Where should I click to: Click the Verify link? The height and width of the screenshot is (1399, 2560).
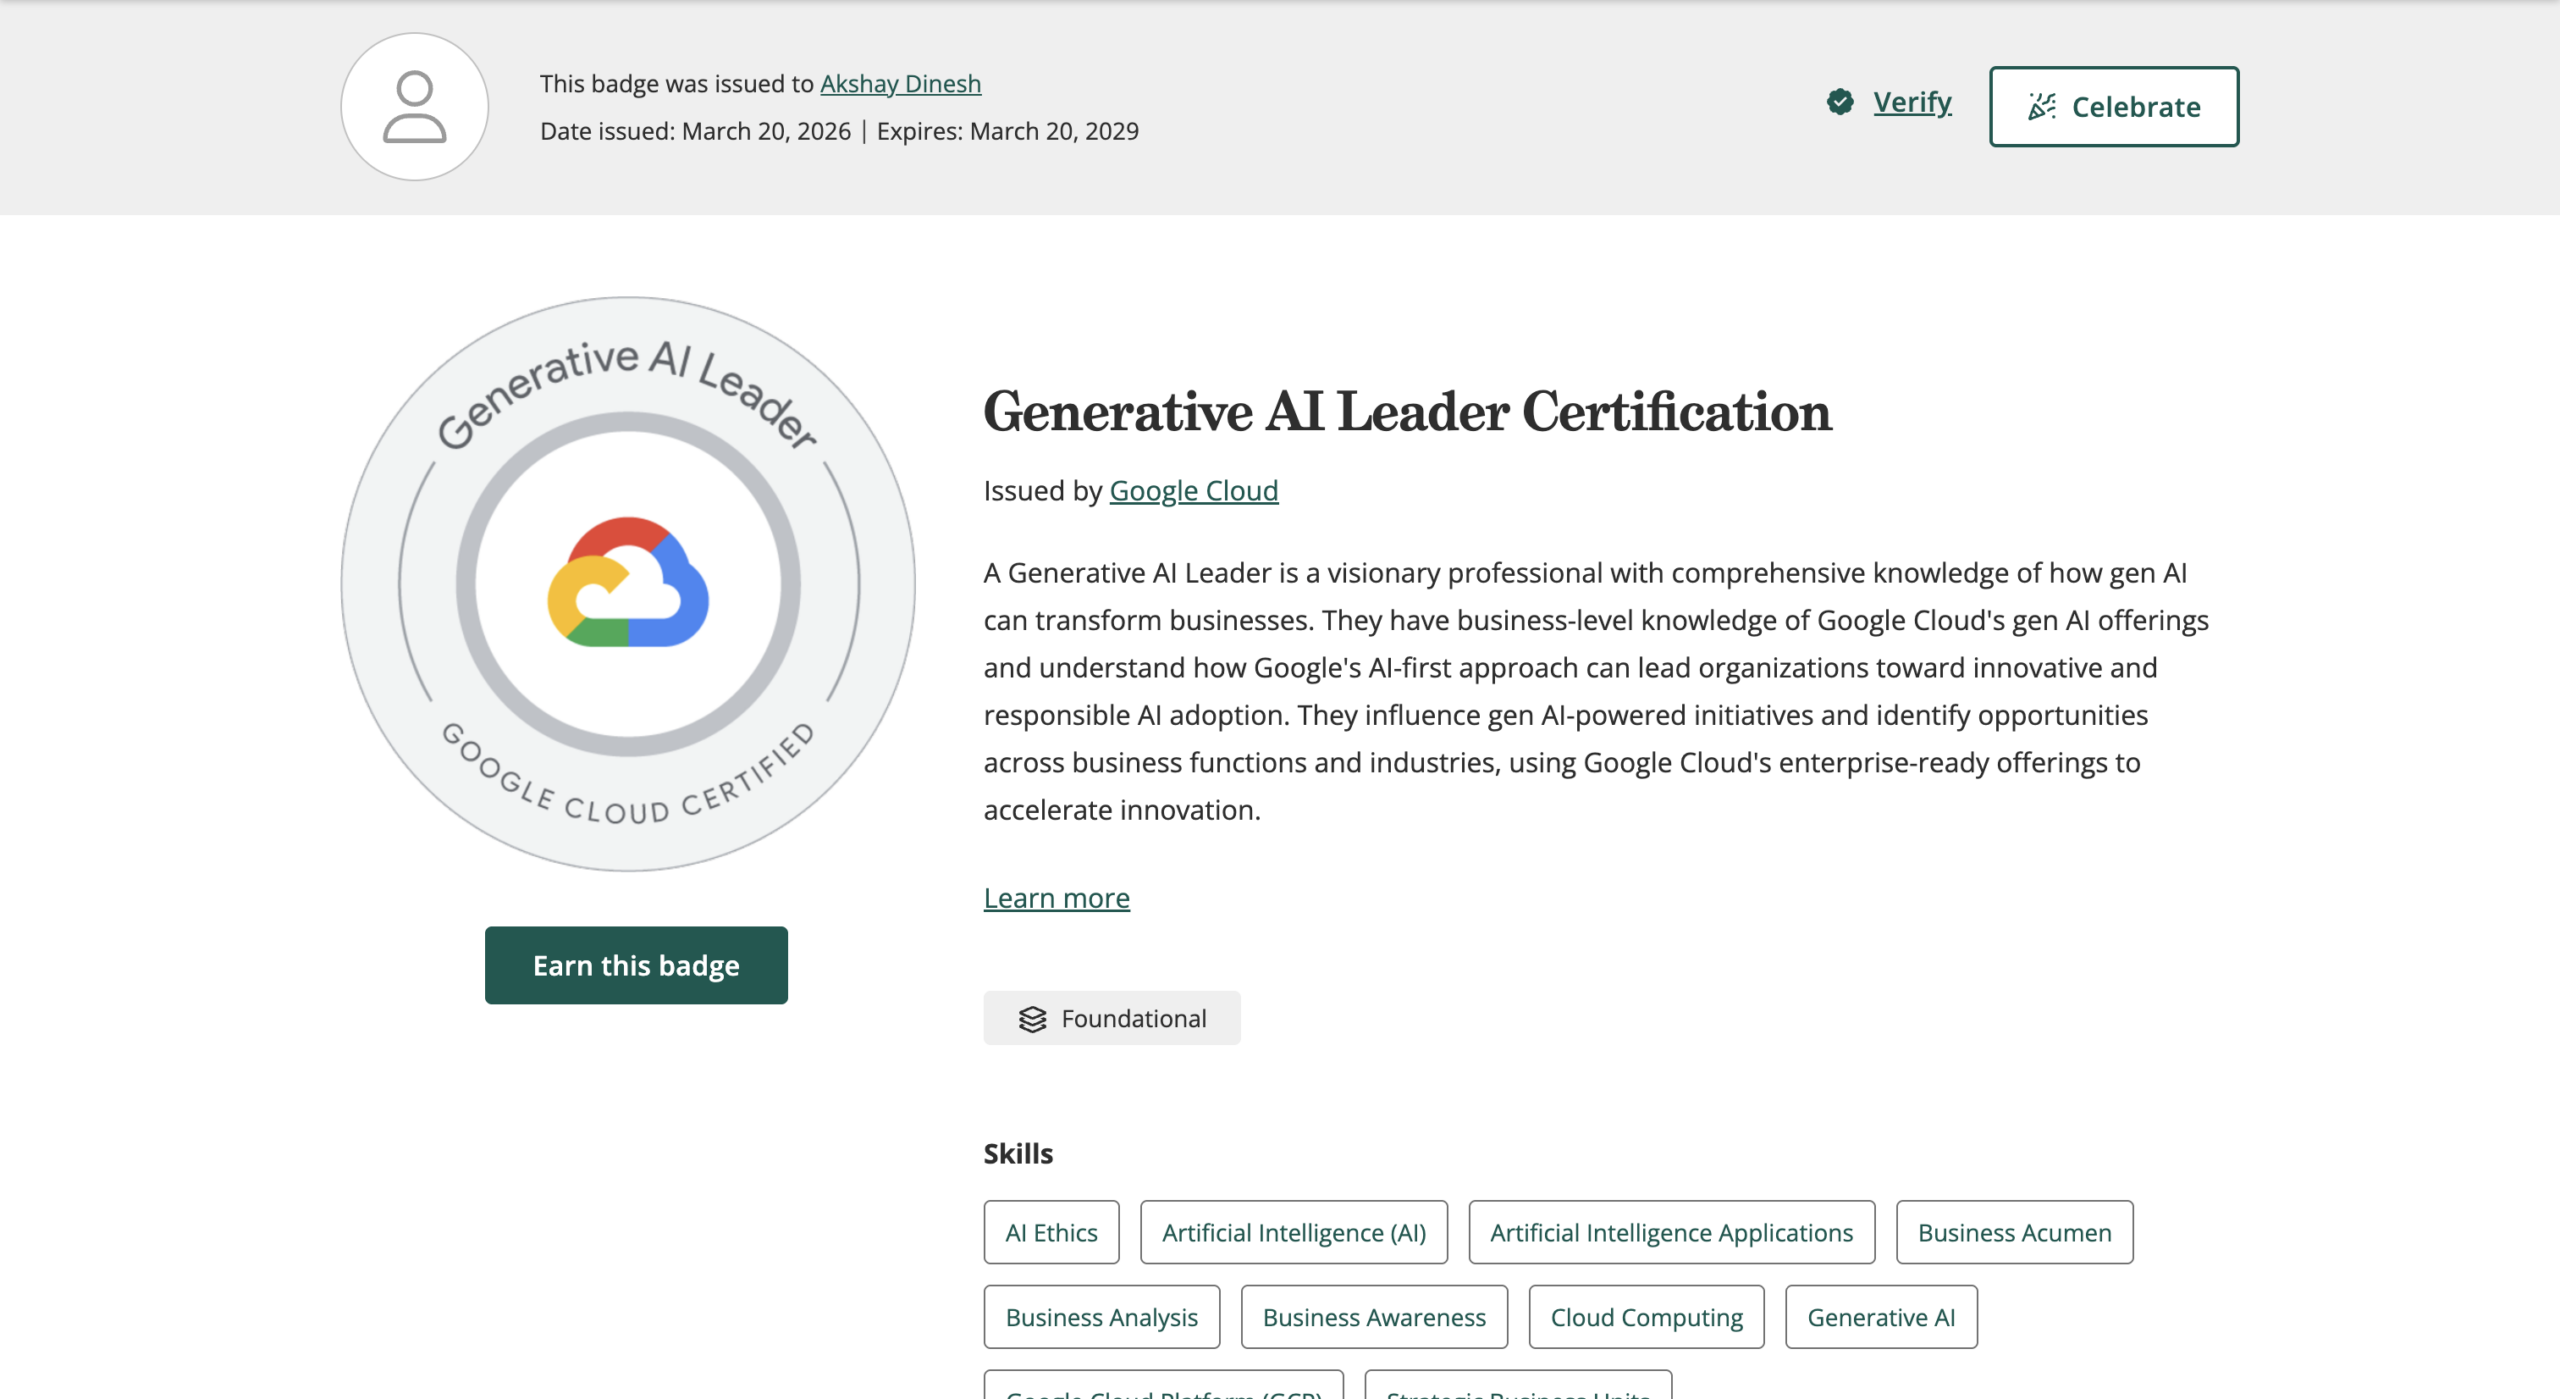[1912, 102]
